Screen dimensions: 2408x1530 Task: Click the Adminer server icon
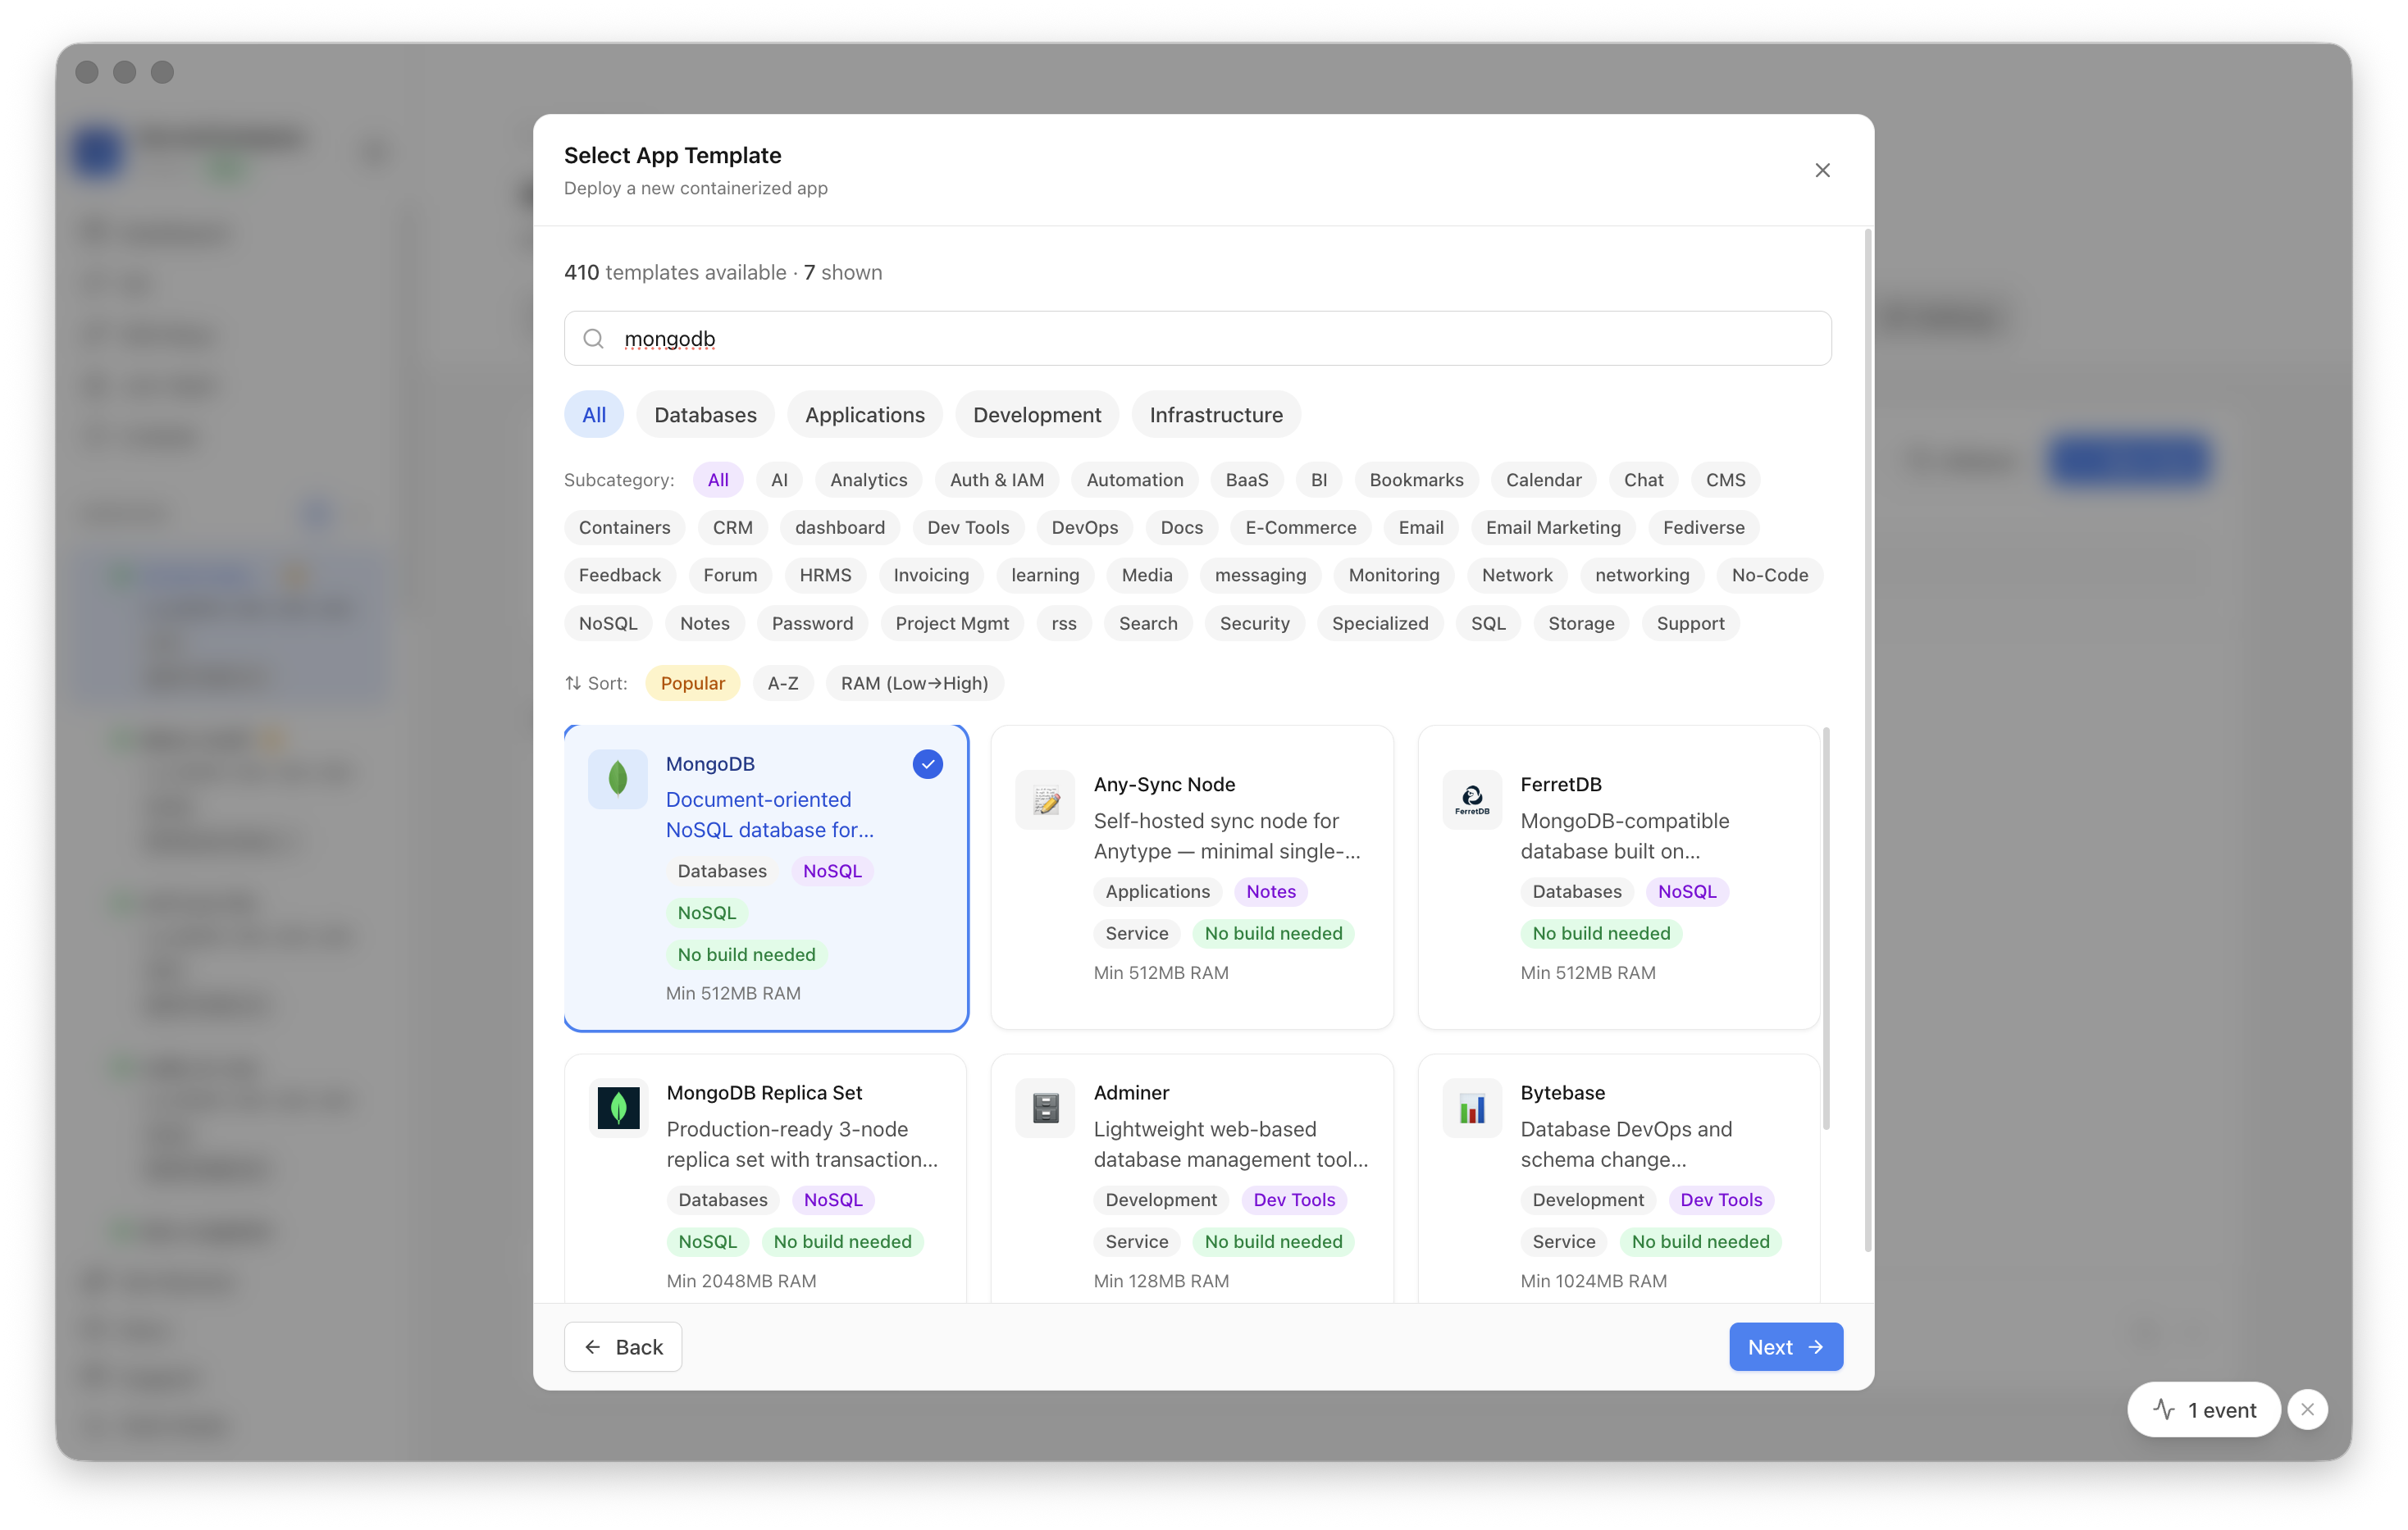point(1045,1107)
